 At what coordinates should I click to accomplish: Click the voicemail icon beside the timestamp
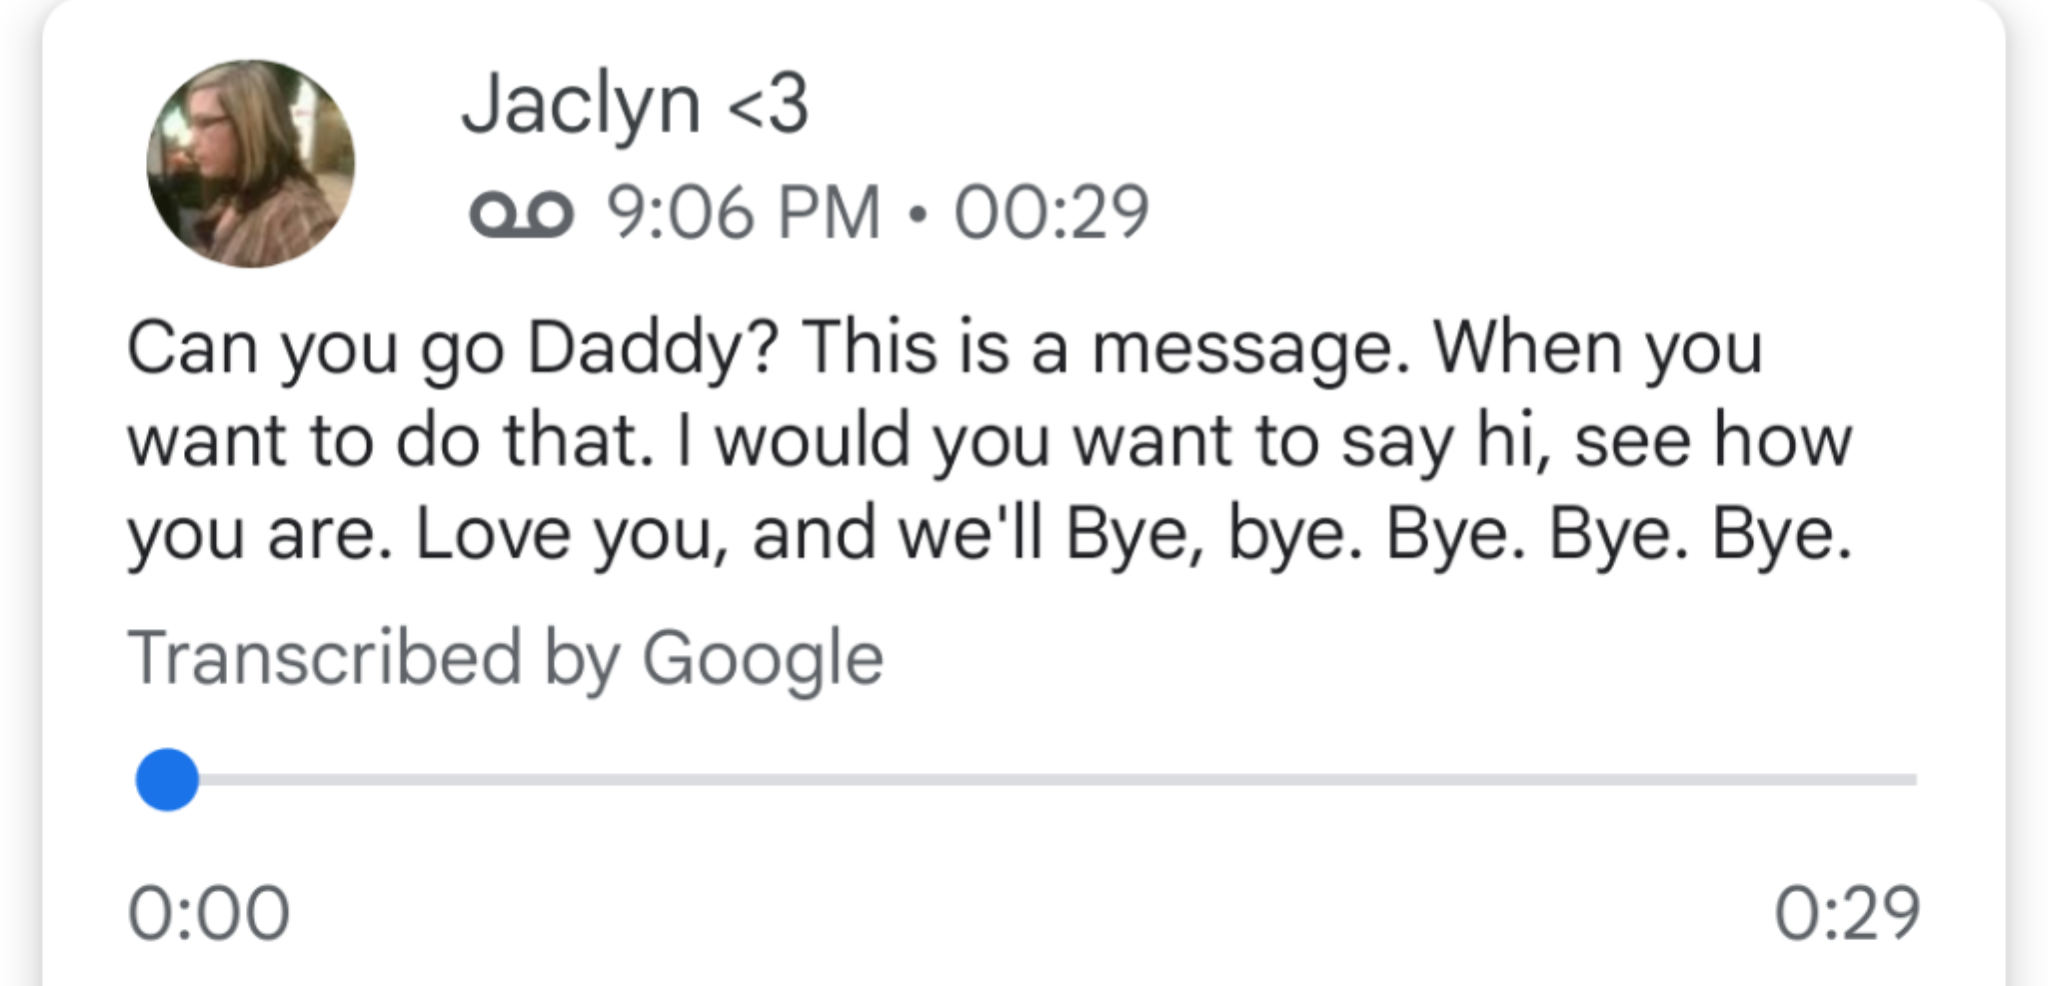tap(521, 215)
